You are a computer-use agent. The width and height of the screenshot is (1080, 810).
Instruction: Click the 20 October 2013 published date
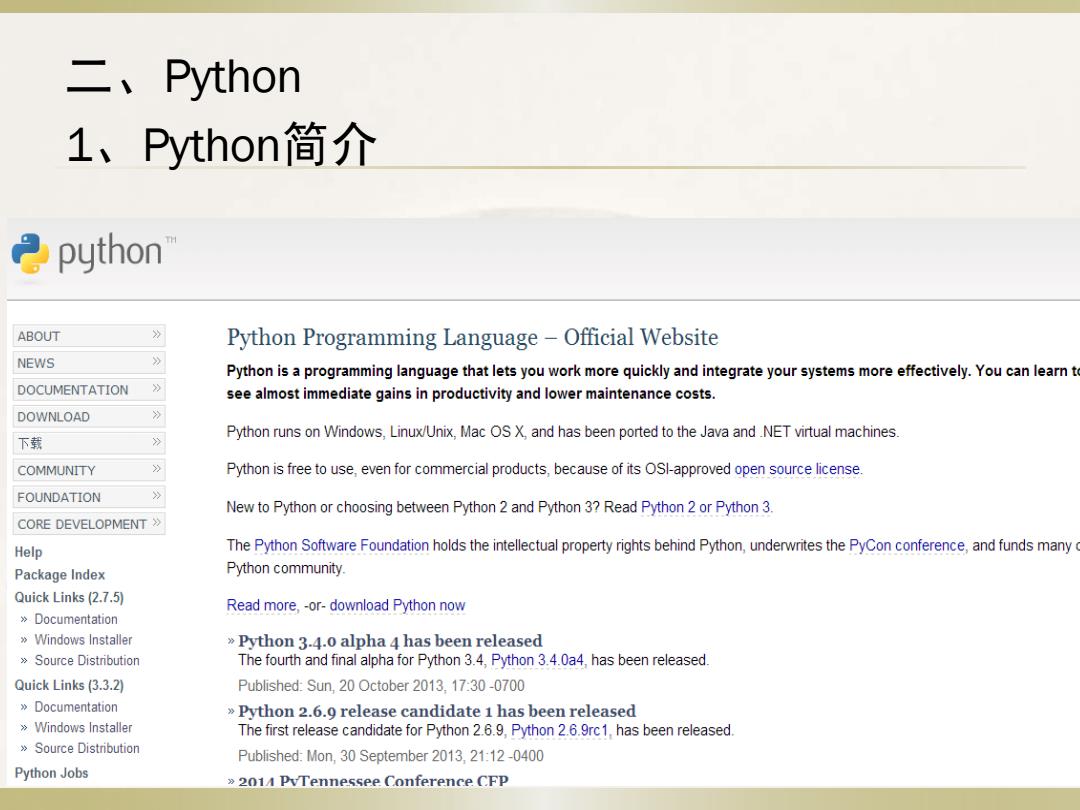click(381, 686)
